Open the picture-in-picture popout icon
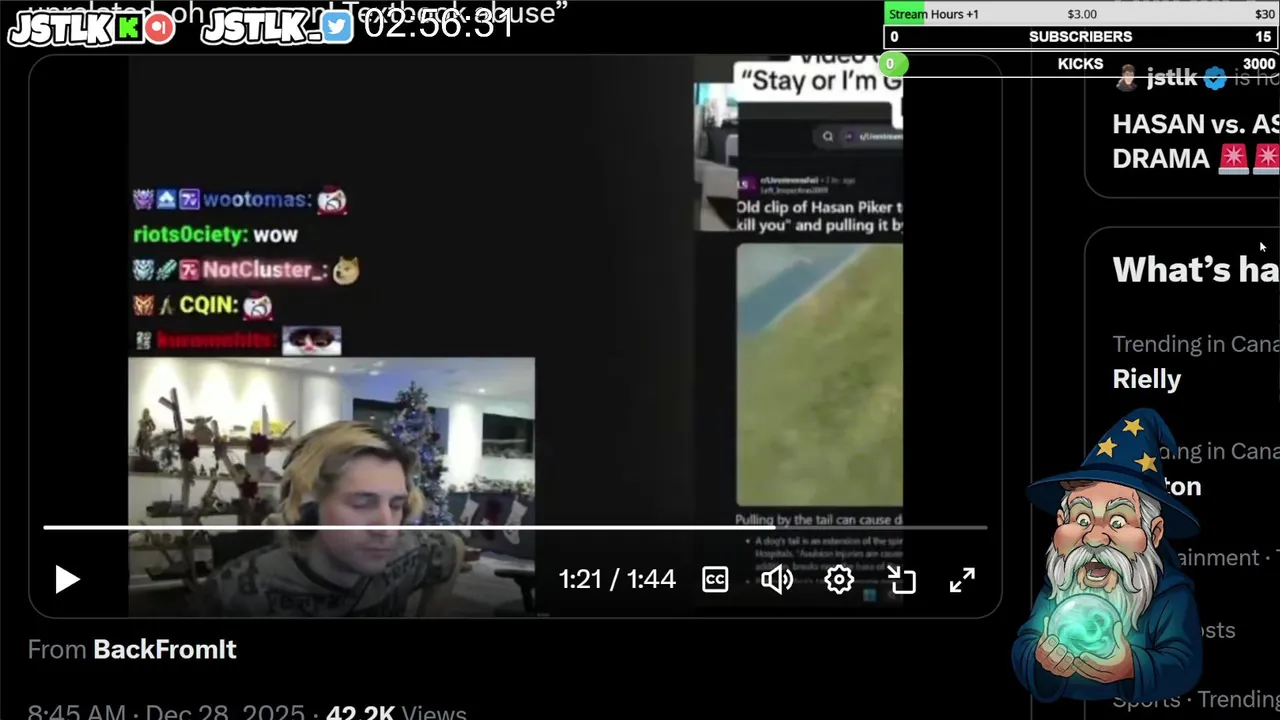The width and height of the screenshot is (1280, 720). pyautogui.click(x=902, y=580)
